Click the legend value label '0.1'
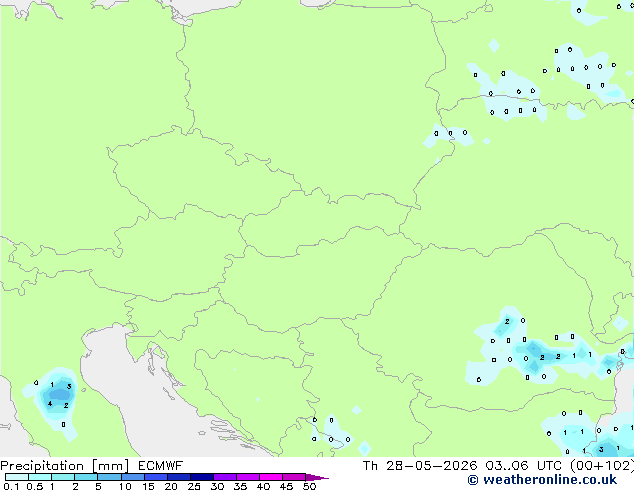Screen dimensions: 634x490 (11, 486)
